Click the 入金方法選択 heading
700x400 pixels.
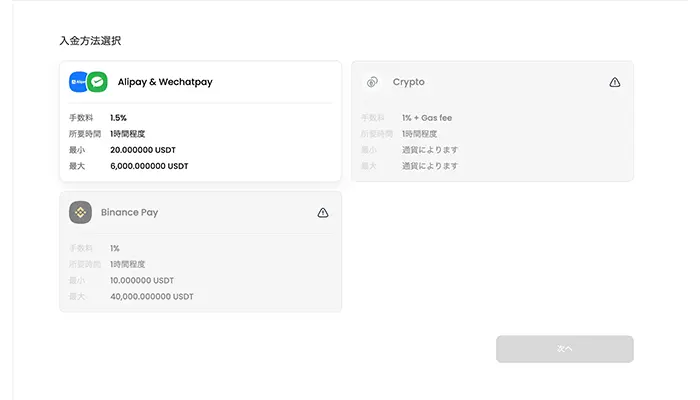(90, 41)
